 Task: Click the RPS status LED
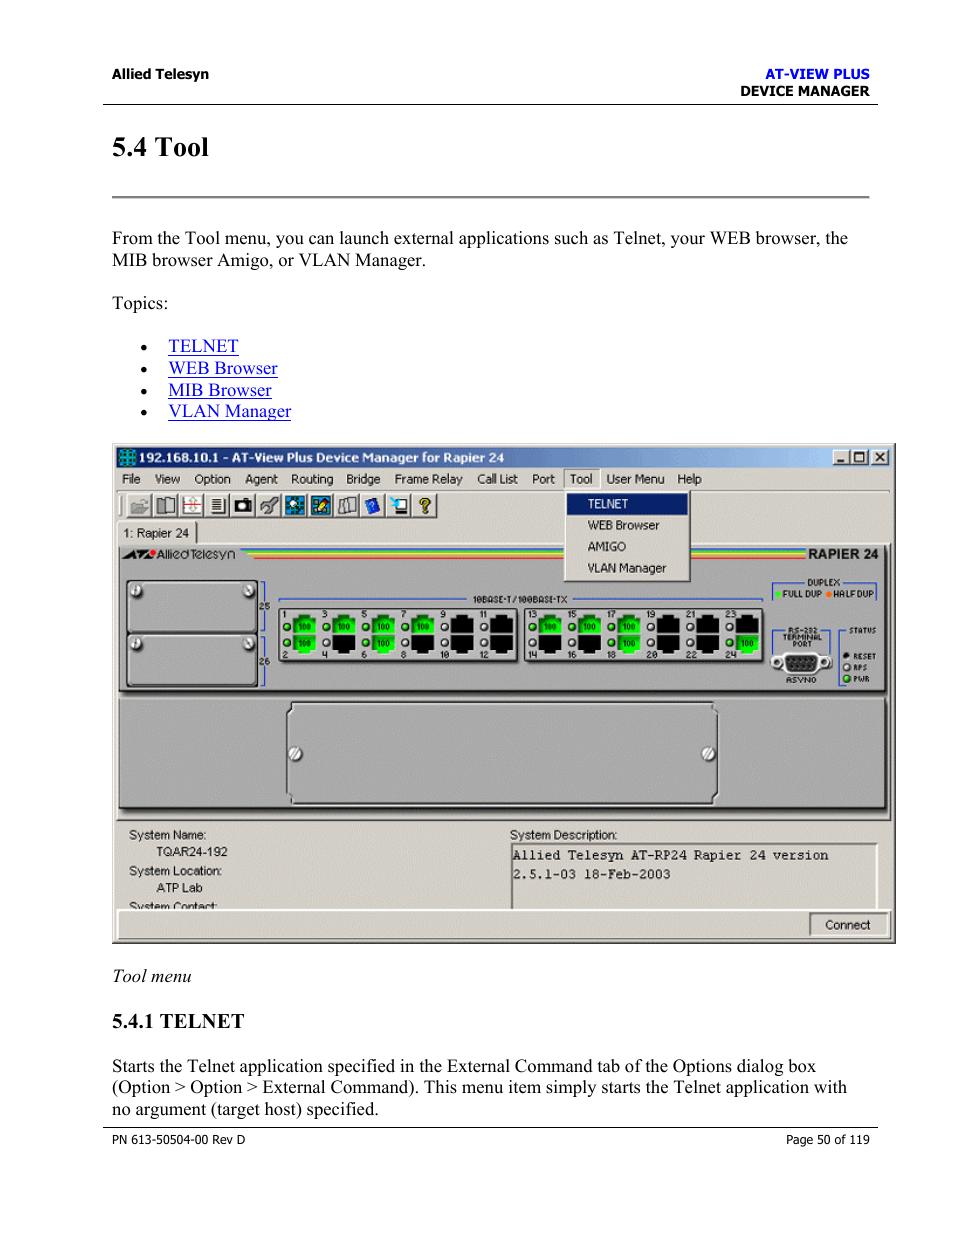(847, 667)
